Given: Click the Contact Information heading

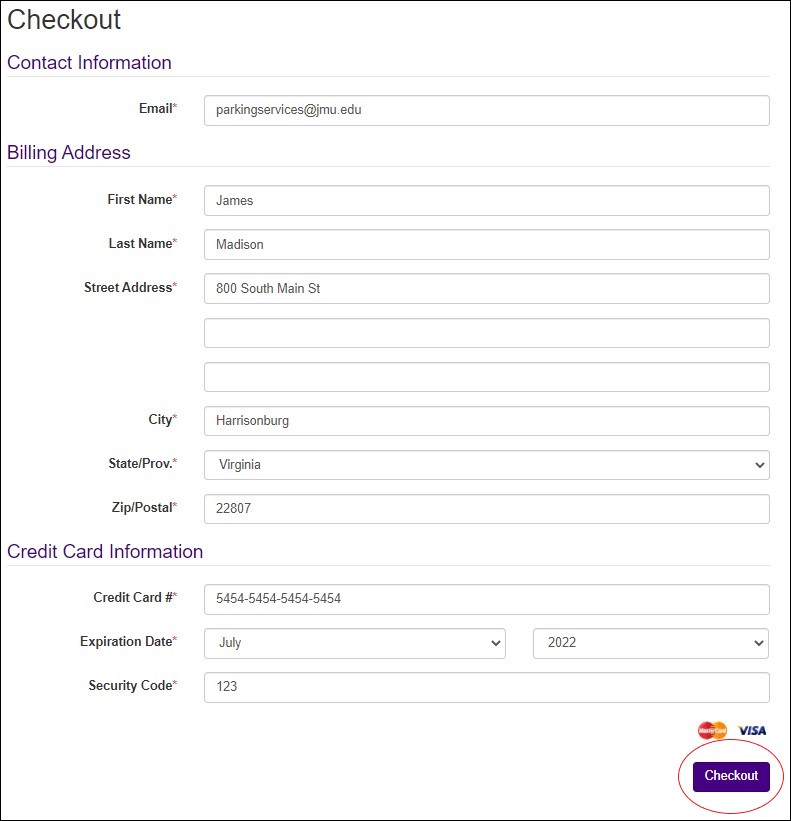Looking at the screenshot, I should (x=89, y=62).
